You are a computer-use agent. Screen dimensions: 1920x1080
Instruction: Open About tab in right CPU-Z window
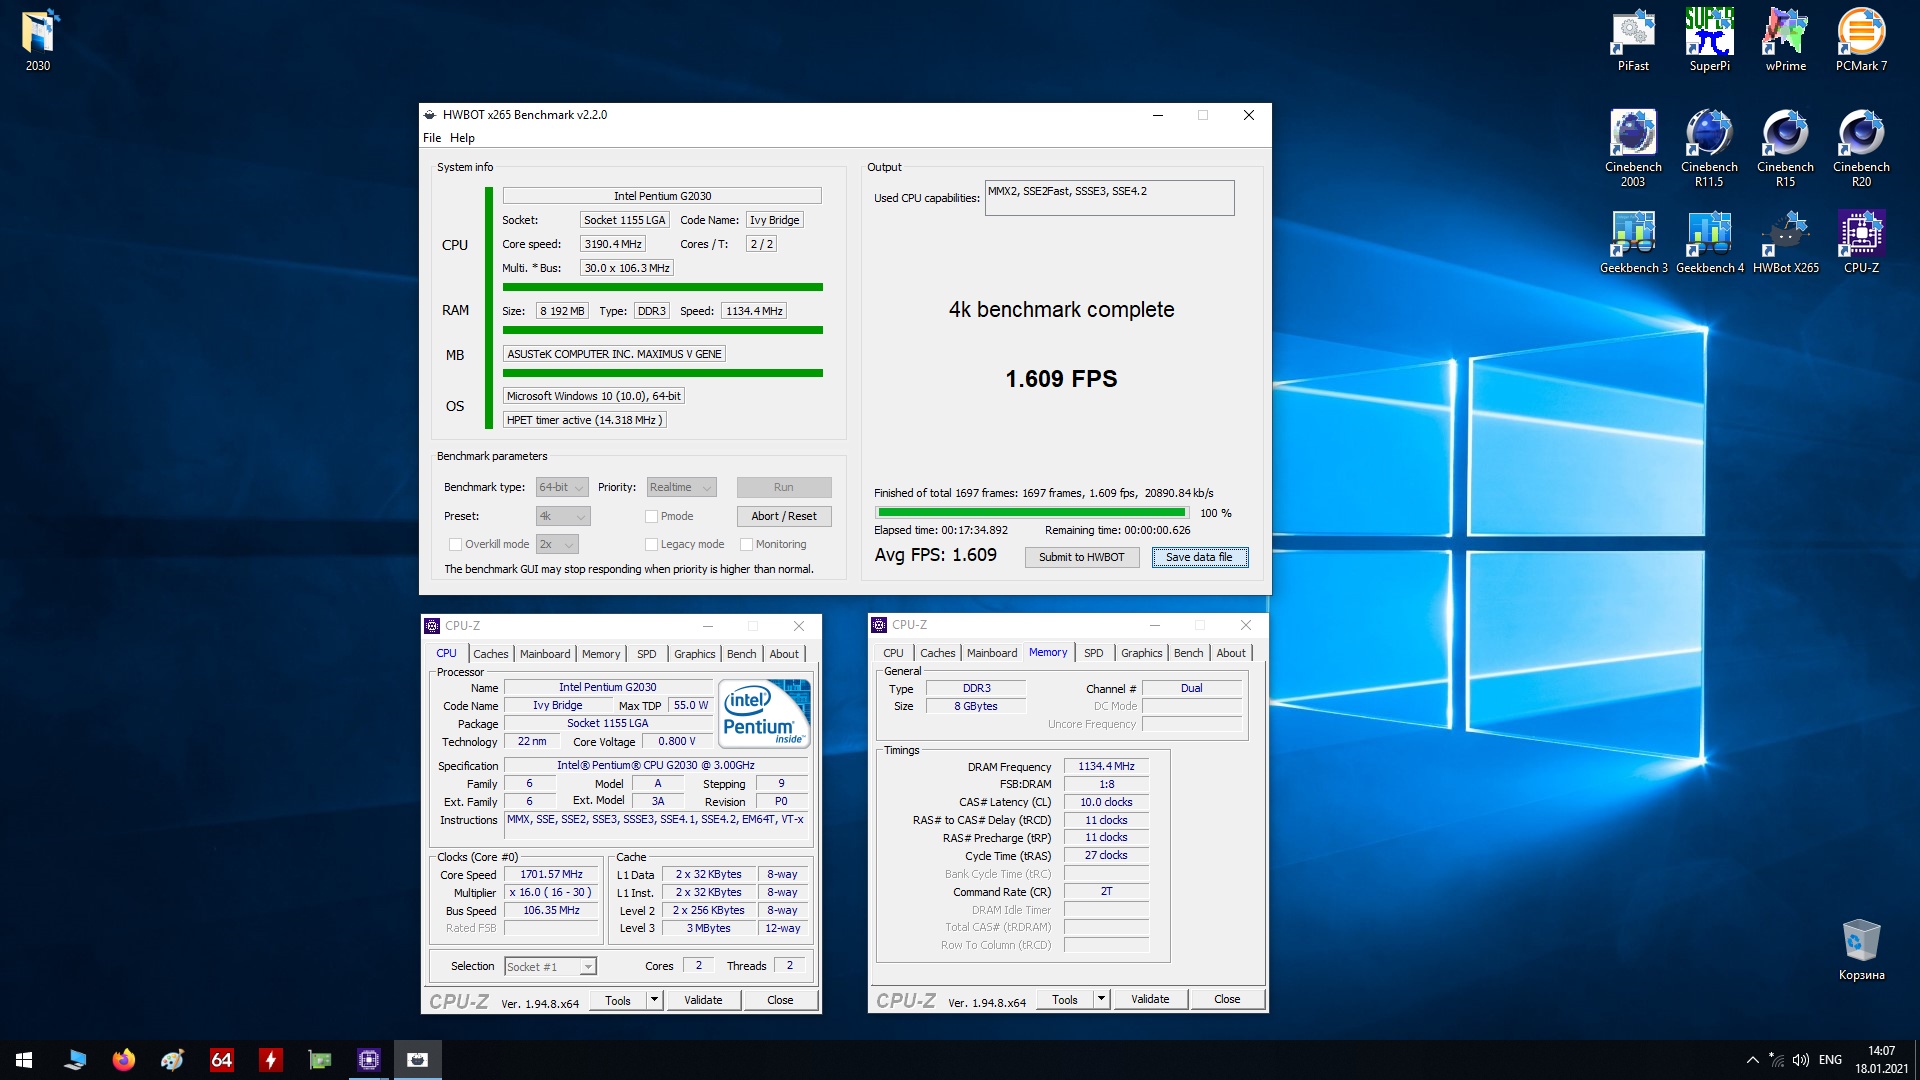pyautogui.click(x=1231, y=653)
